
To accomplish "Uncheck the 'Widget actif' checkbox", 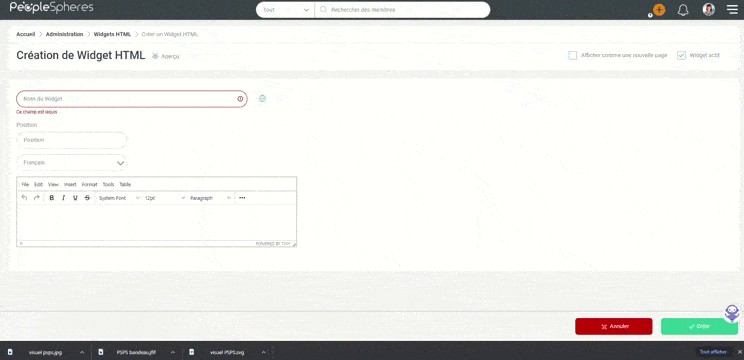I will coord(681,55).
